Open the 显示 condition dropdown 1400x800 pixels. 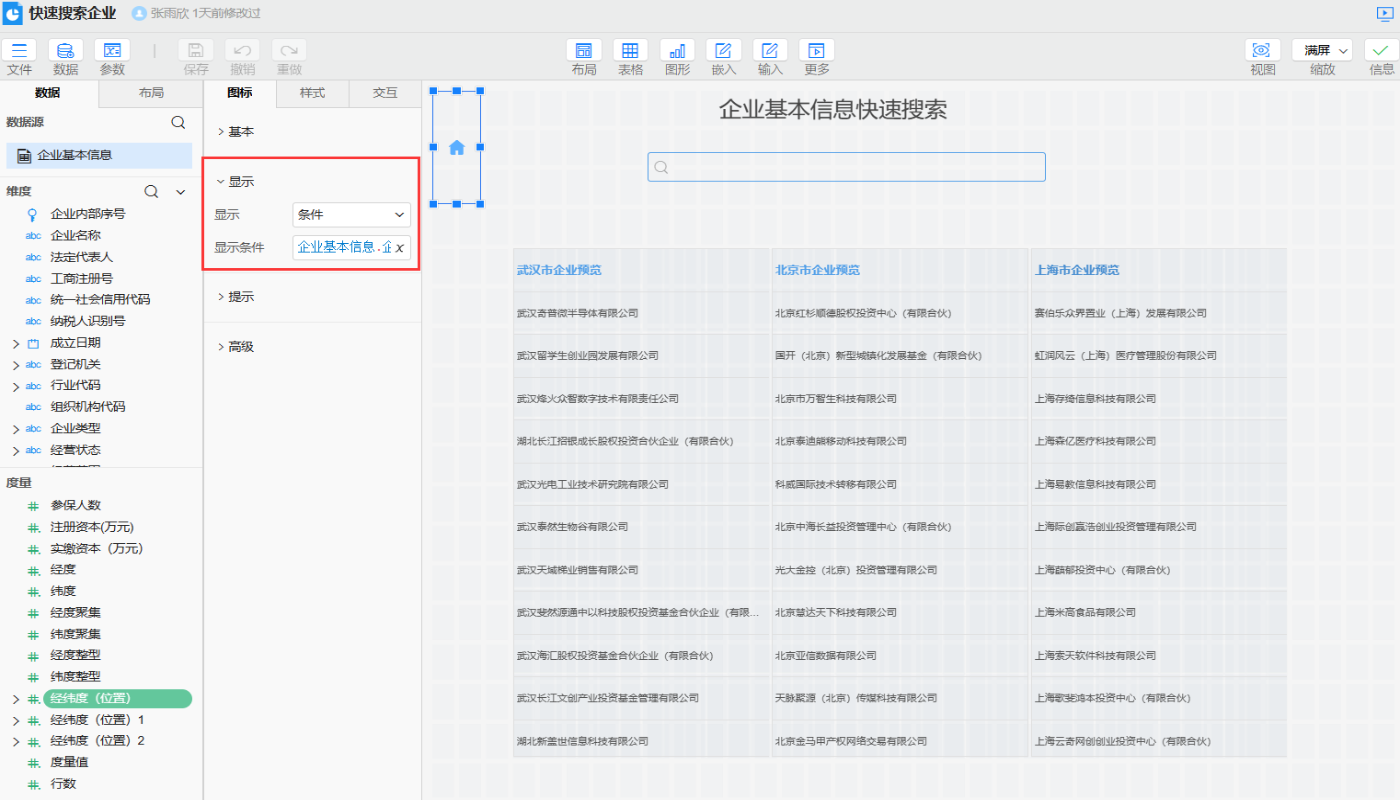352,215
